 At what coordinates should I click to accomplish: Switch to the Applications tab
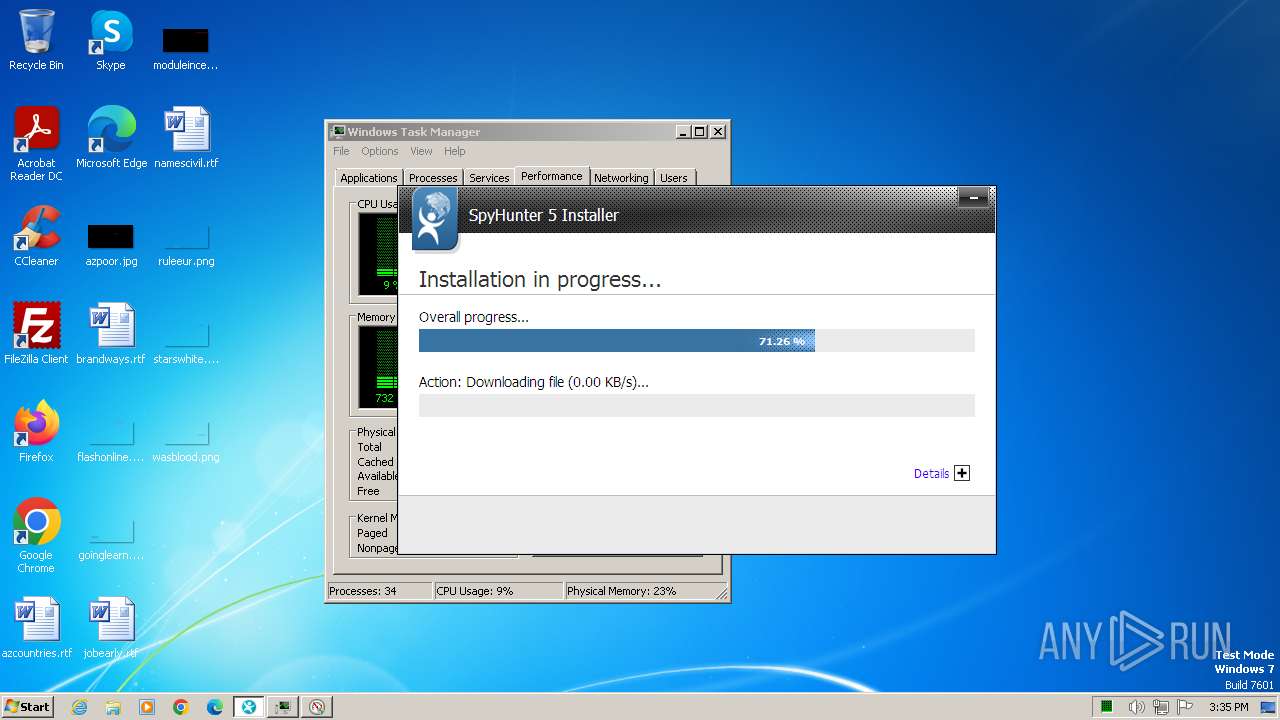pyautogui.click(x=369, y=178)
